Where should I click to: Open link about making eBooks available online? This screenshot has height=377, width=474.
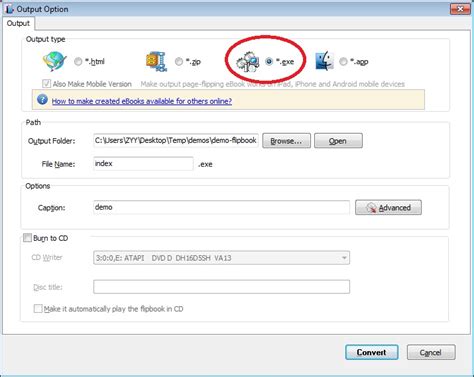[142, 101]
